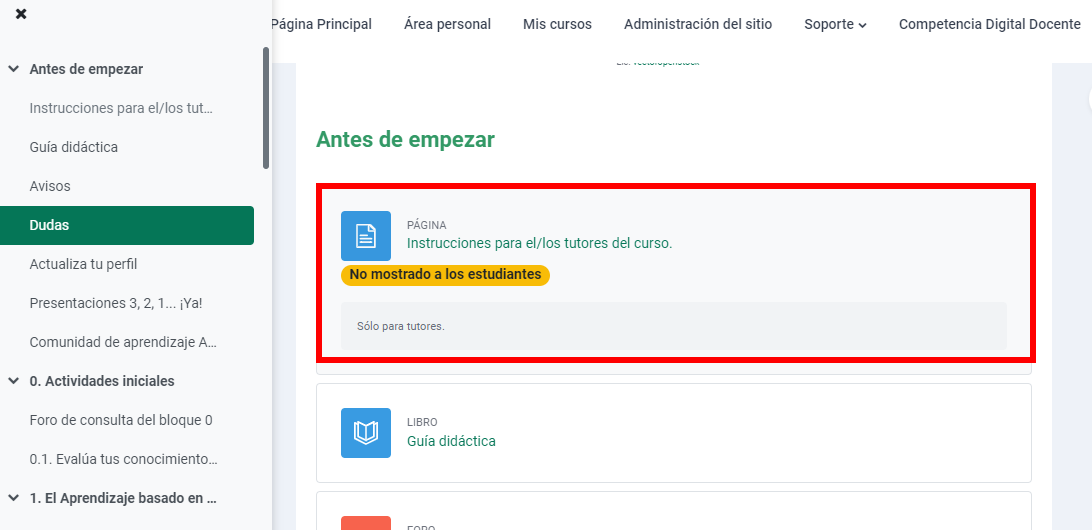Image resolution: width=1092 pixels, height=530 pixels.
Task: Open Mis cursos menu item
Action: (557, 24)
